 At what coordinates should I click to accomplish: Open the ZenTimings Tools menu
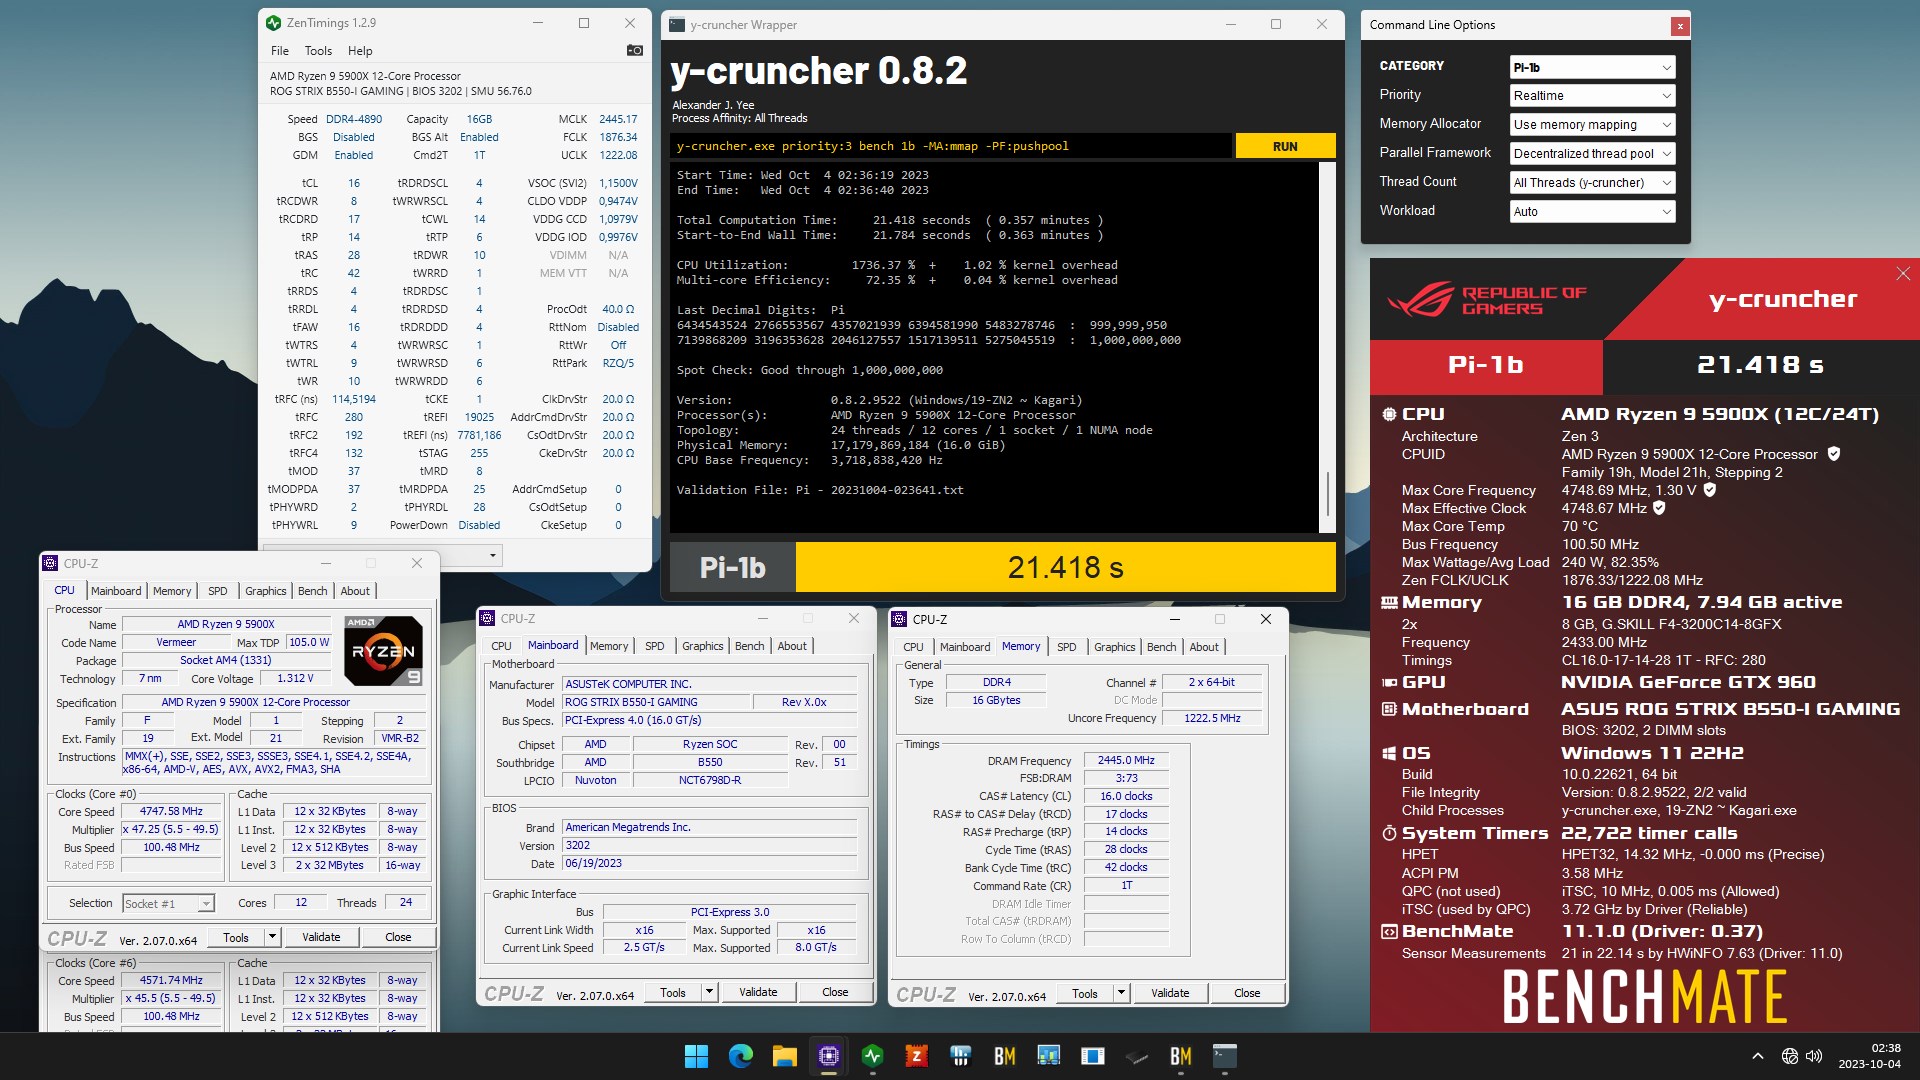click(x=318, y=51)
